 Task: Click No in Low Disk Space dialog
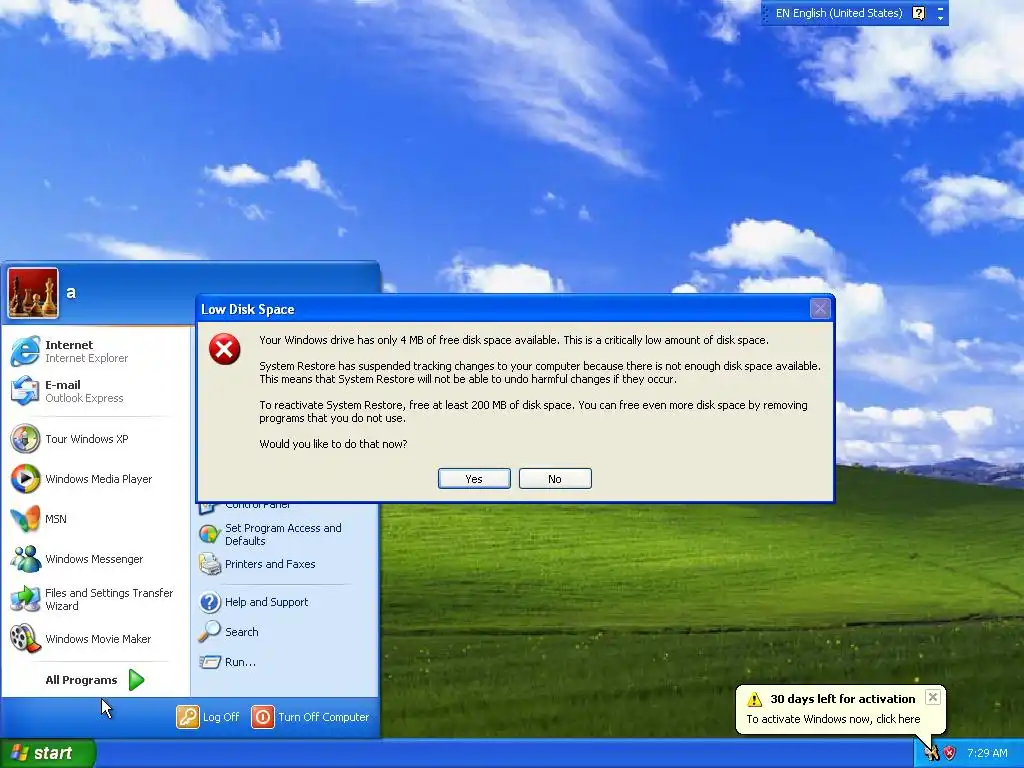555,479
